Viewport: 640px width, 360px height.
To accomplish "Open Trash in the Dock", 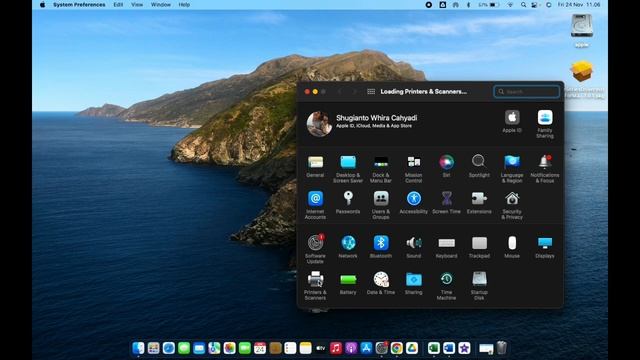I will tap(502, 348).
